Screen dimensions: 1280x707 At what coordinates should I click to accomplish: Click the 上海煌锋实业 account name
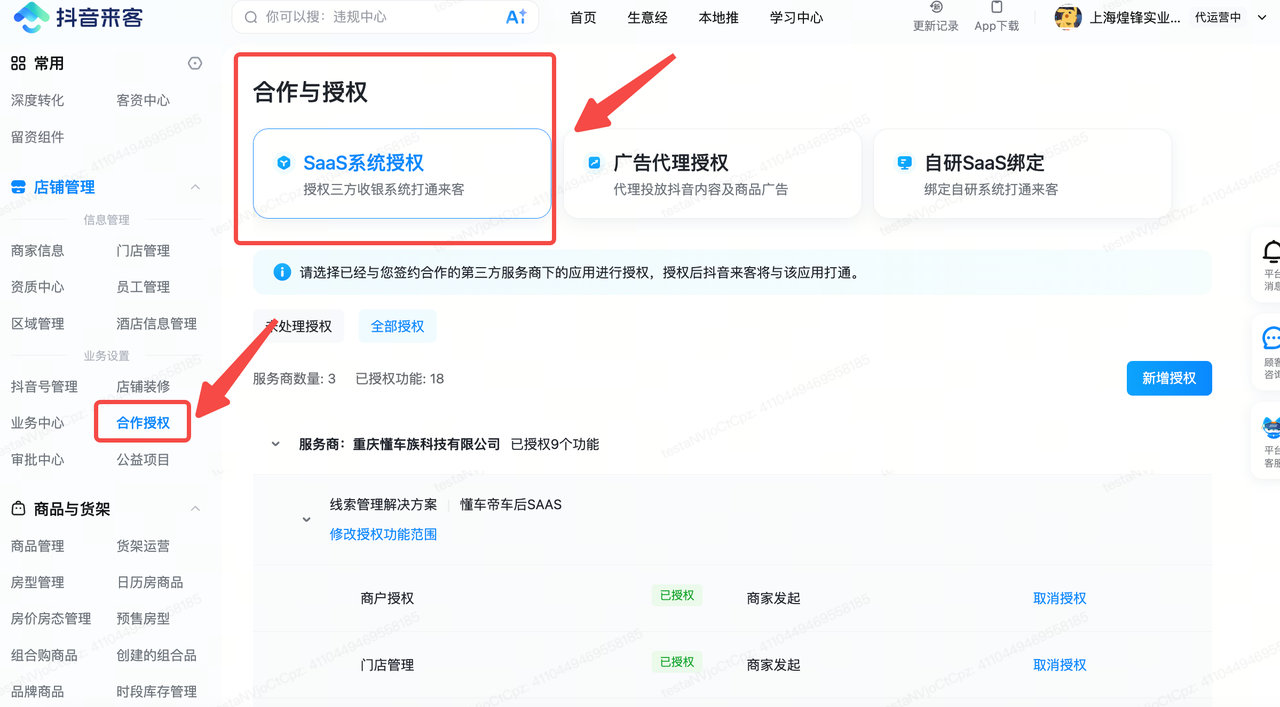pos(1137,17)
